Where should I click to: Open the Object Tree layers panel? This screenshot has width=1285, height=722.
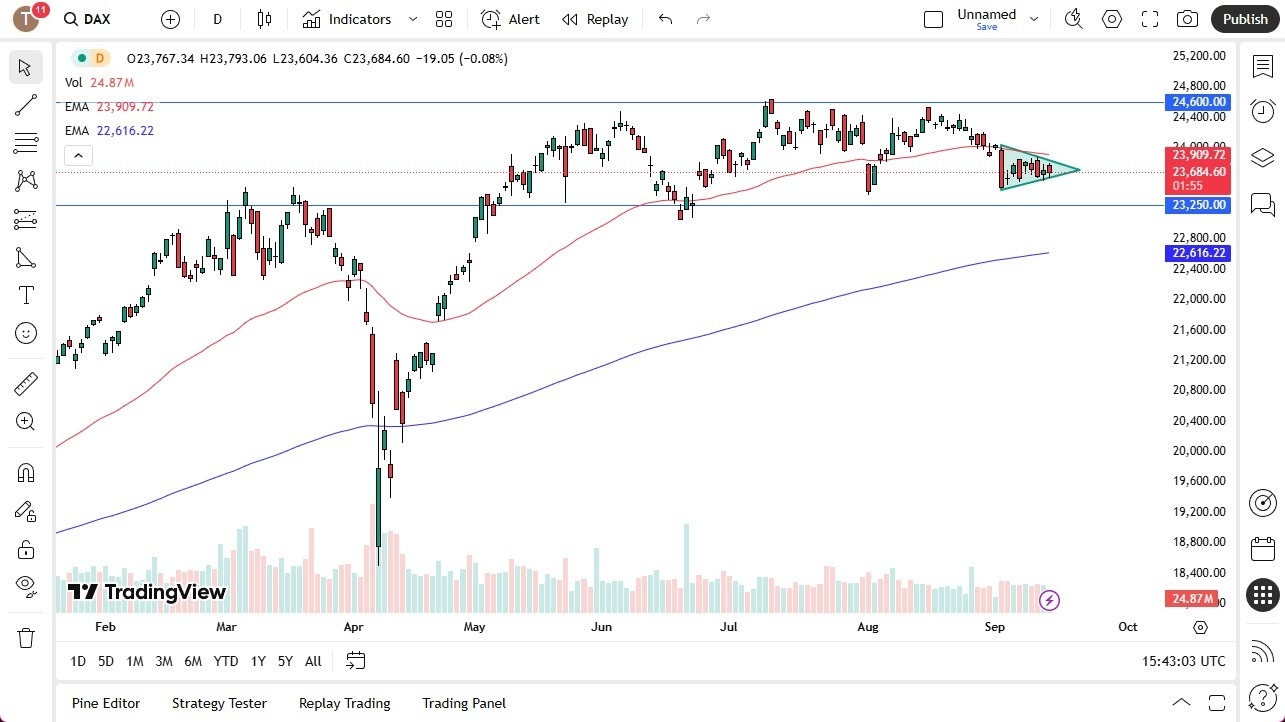coord(1262,157)
